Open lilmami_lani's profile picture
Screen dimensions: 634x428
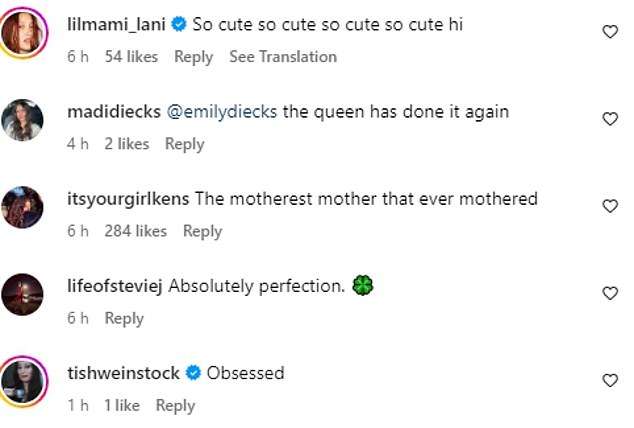(x=22, y=32)
